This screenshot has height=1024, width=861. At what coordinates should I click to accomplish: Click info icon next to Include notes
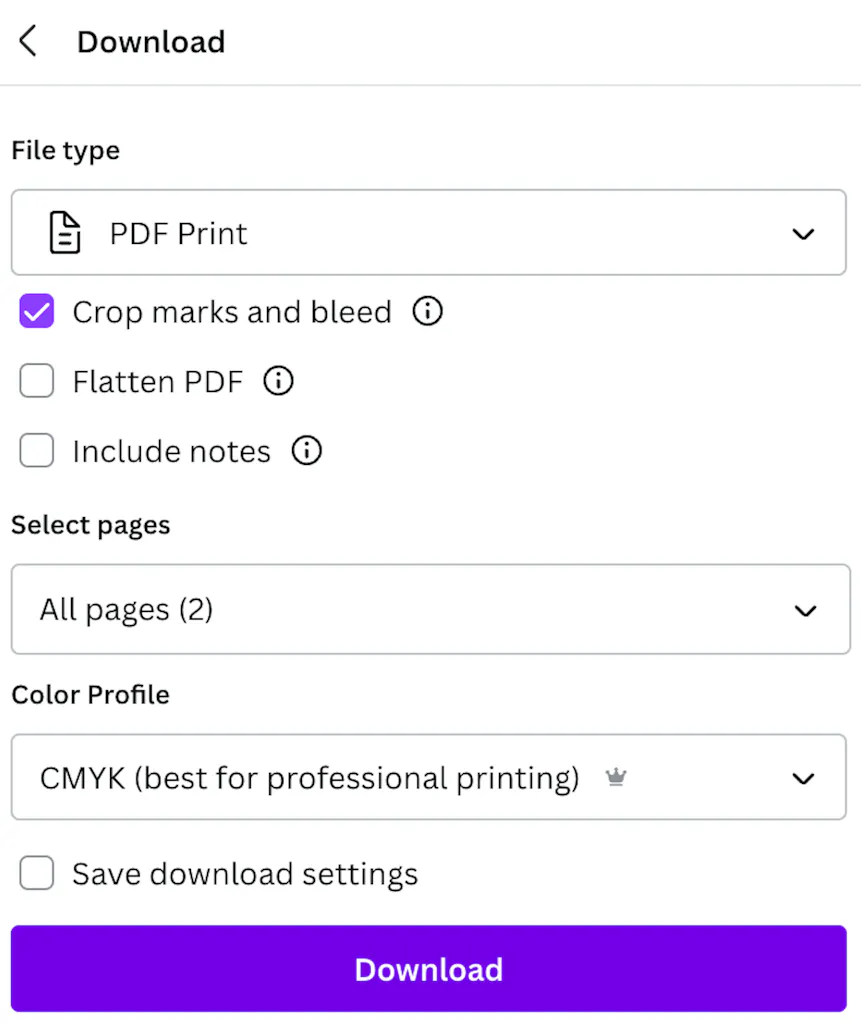pos(306,451)
